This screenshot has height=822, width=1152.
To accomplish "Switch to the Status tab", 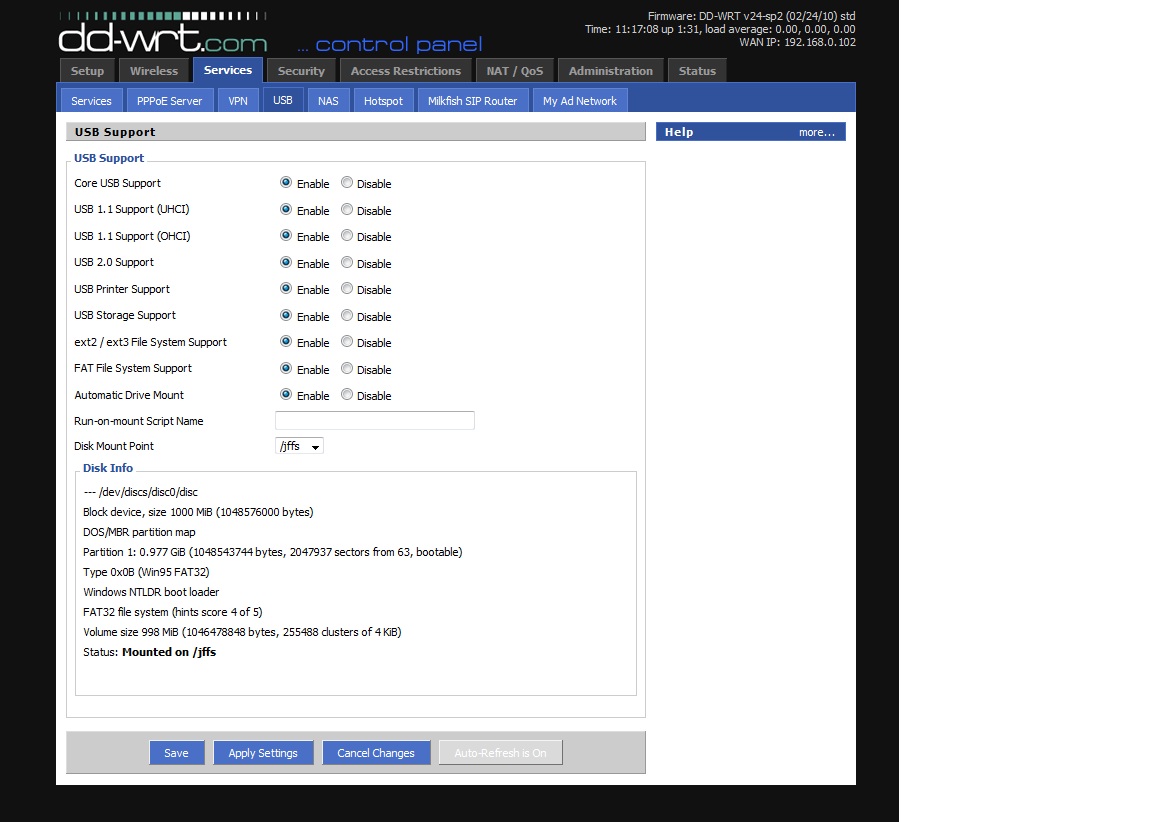I will click(x=697, y=71).
